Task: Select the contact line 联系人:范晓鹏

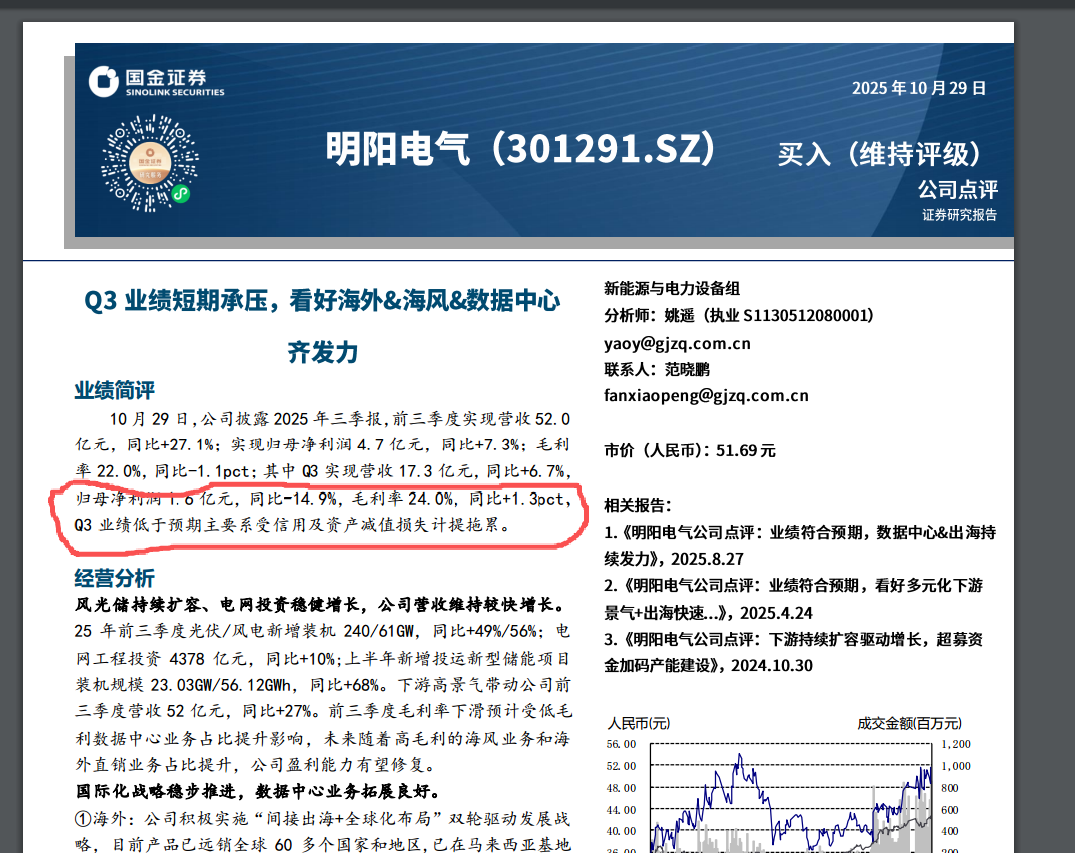Action: pyautogui.click(x=657, y=370)
